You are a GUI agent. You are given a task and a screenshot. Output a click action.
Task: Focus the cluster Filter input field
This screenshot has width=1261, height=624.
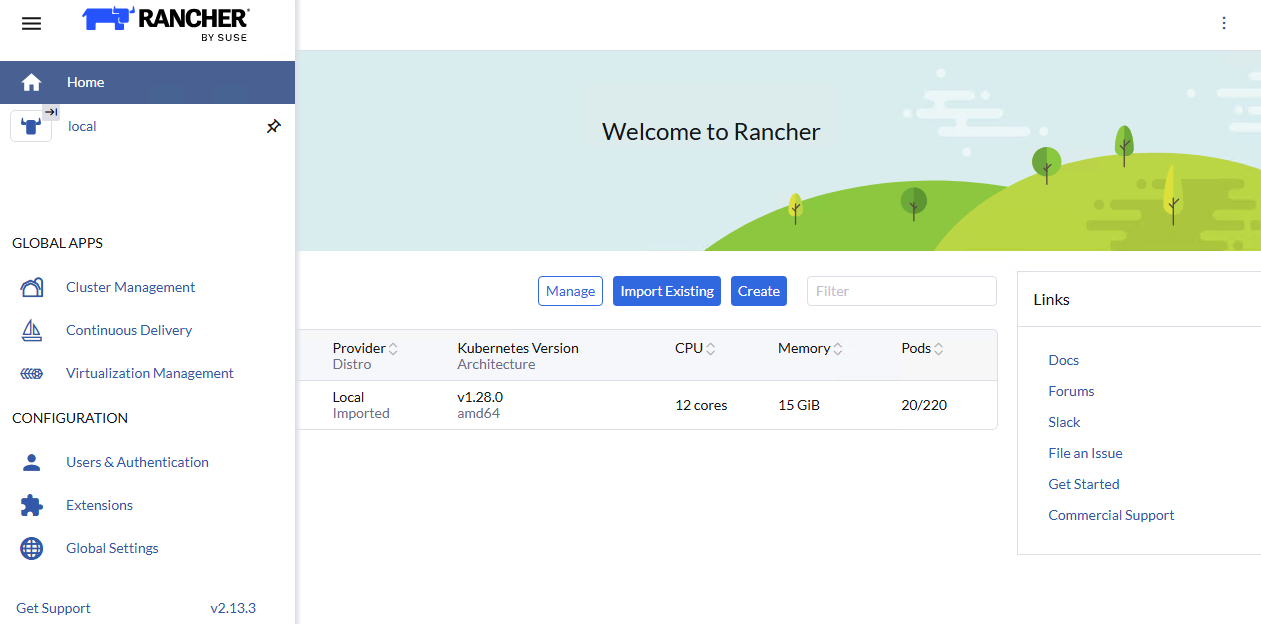(x=901, y=291)
